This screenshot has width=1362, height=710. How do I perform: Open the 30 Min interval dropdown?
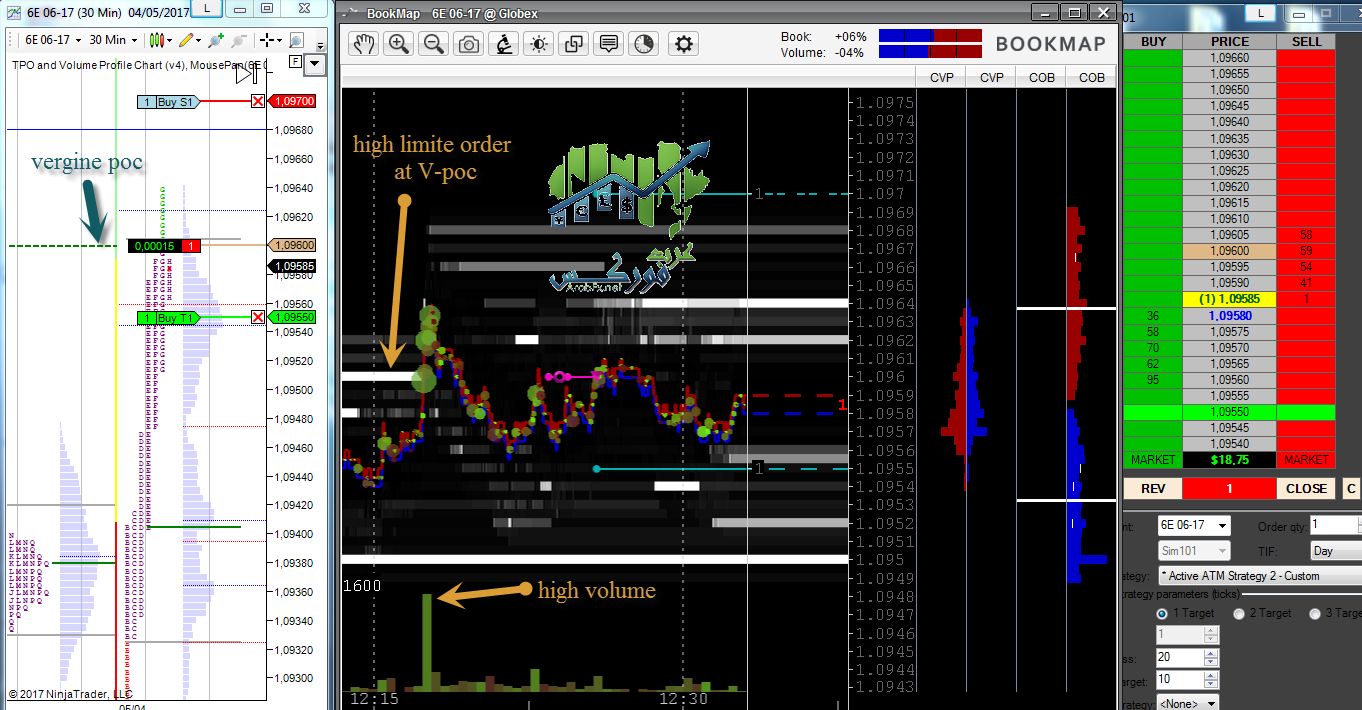click(x=113, y=40)
